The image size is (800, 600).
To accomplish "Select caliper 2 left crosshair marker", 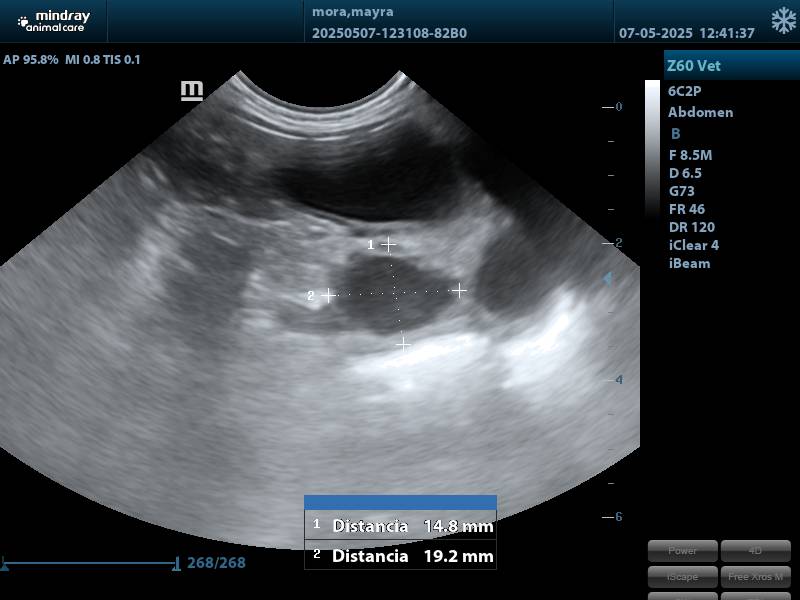I will [328, 295].
